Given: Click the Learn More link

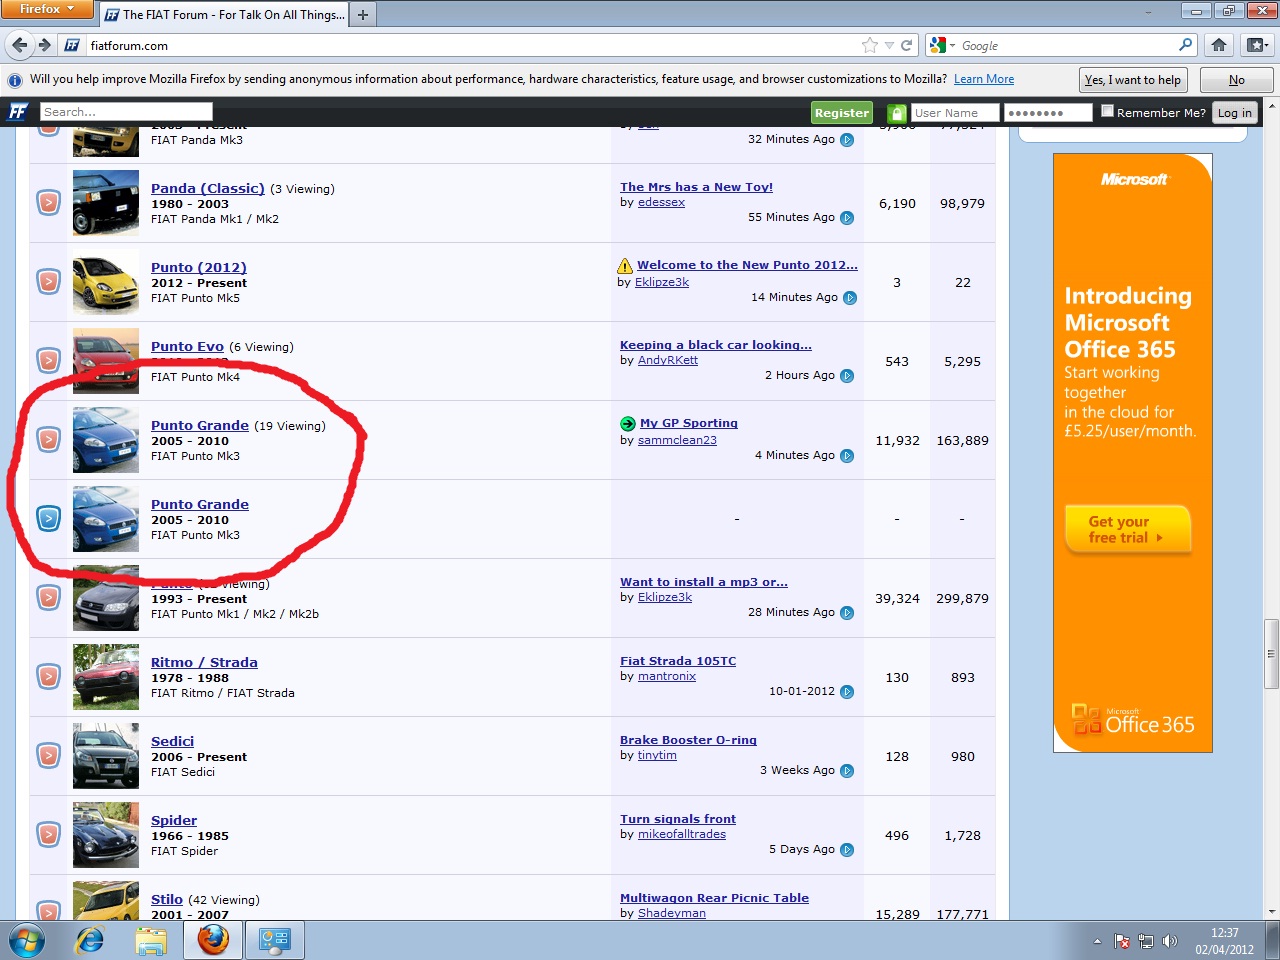Looking at the screenshot, I should point(984,79).
